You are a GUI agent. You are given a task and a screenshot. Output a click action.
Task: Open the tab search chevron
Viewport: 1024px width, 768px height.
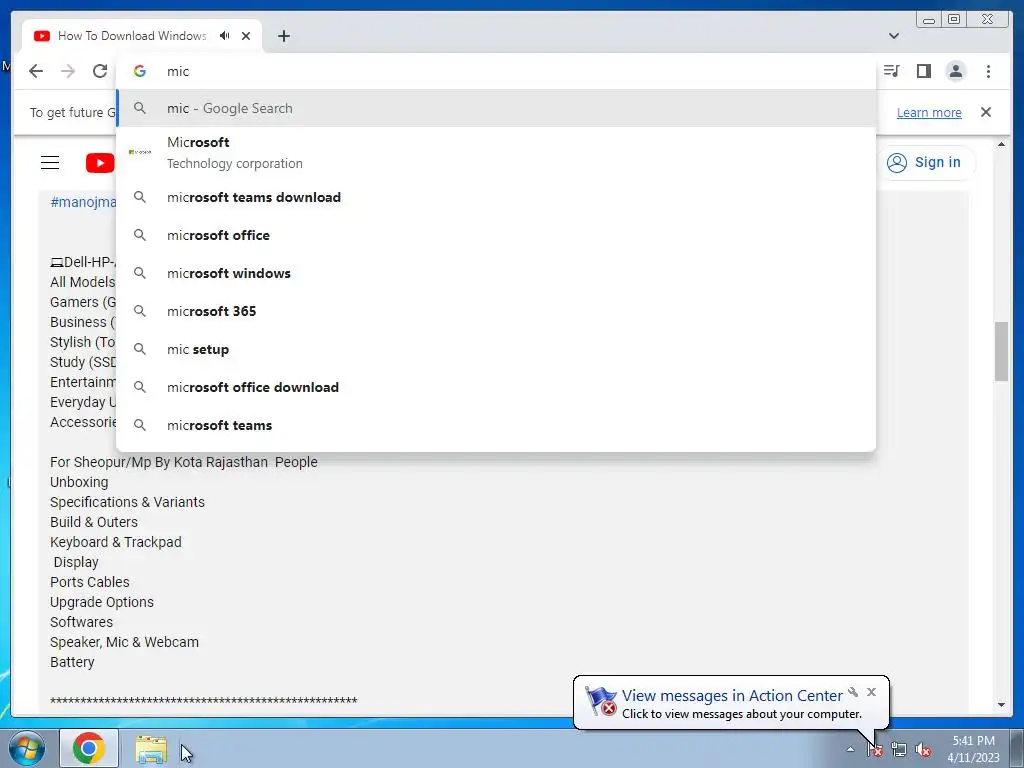894,36
